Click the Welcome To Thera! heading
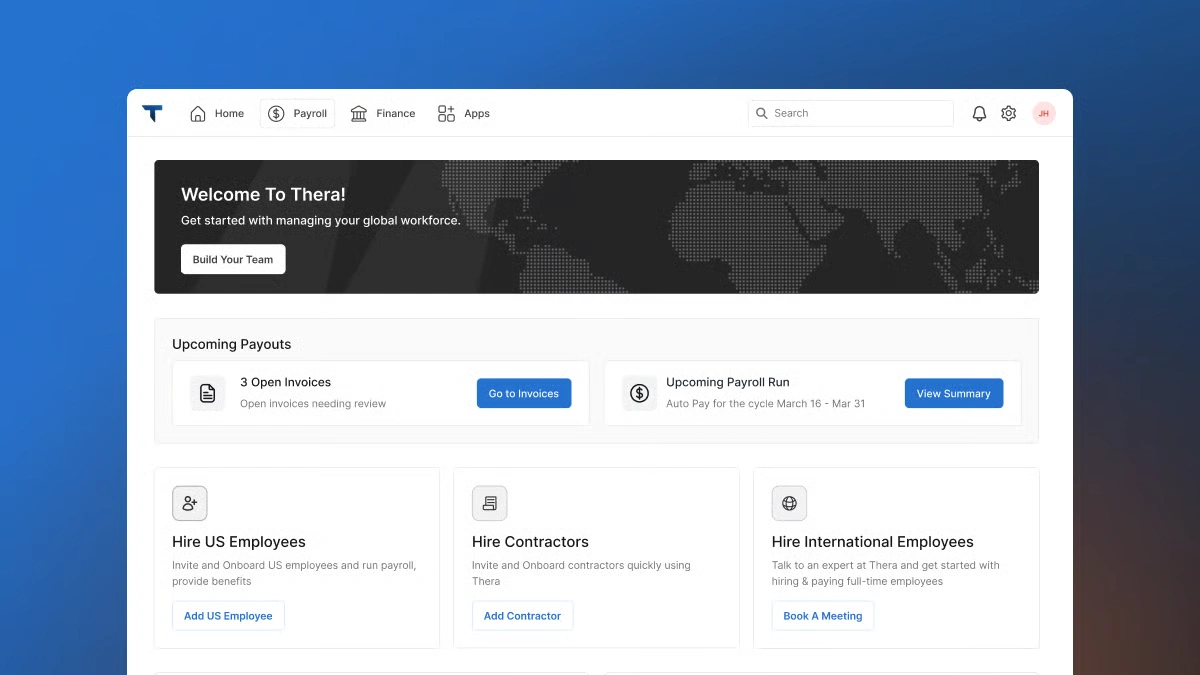 pyautogui.click(x=263, y=195)
